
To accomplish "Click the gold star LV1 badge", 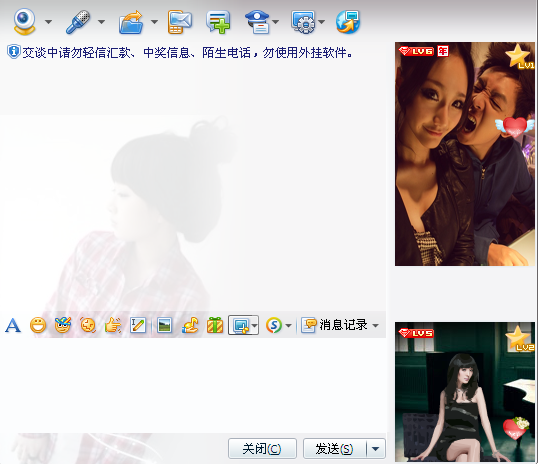I will click(519, 57).
